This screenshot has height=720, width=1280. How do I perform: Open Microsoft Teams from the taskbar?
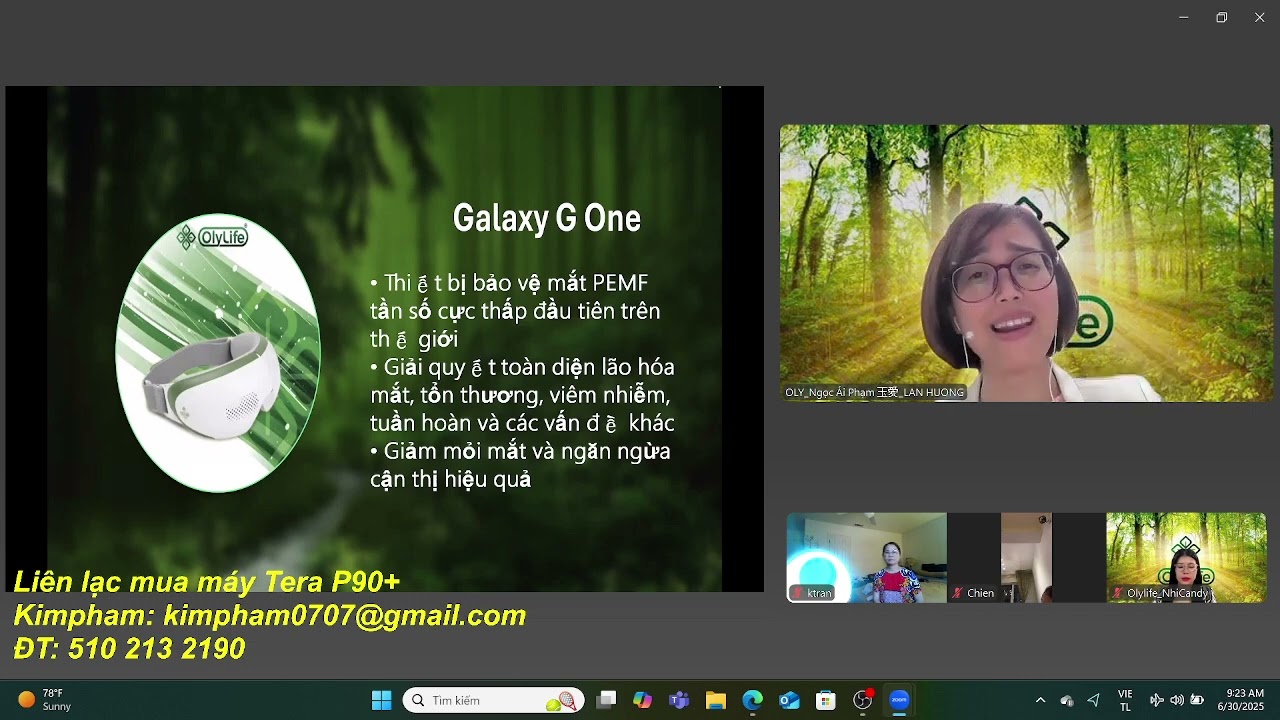pyautogui.click(x=679, y=700)
